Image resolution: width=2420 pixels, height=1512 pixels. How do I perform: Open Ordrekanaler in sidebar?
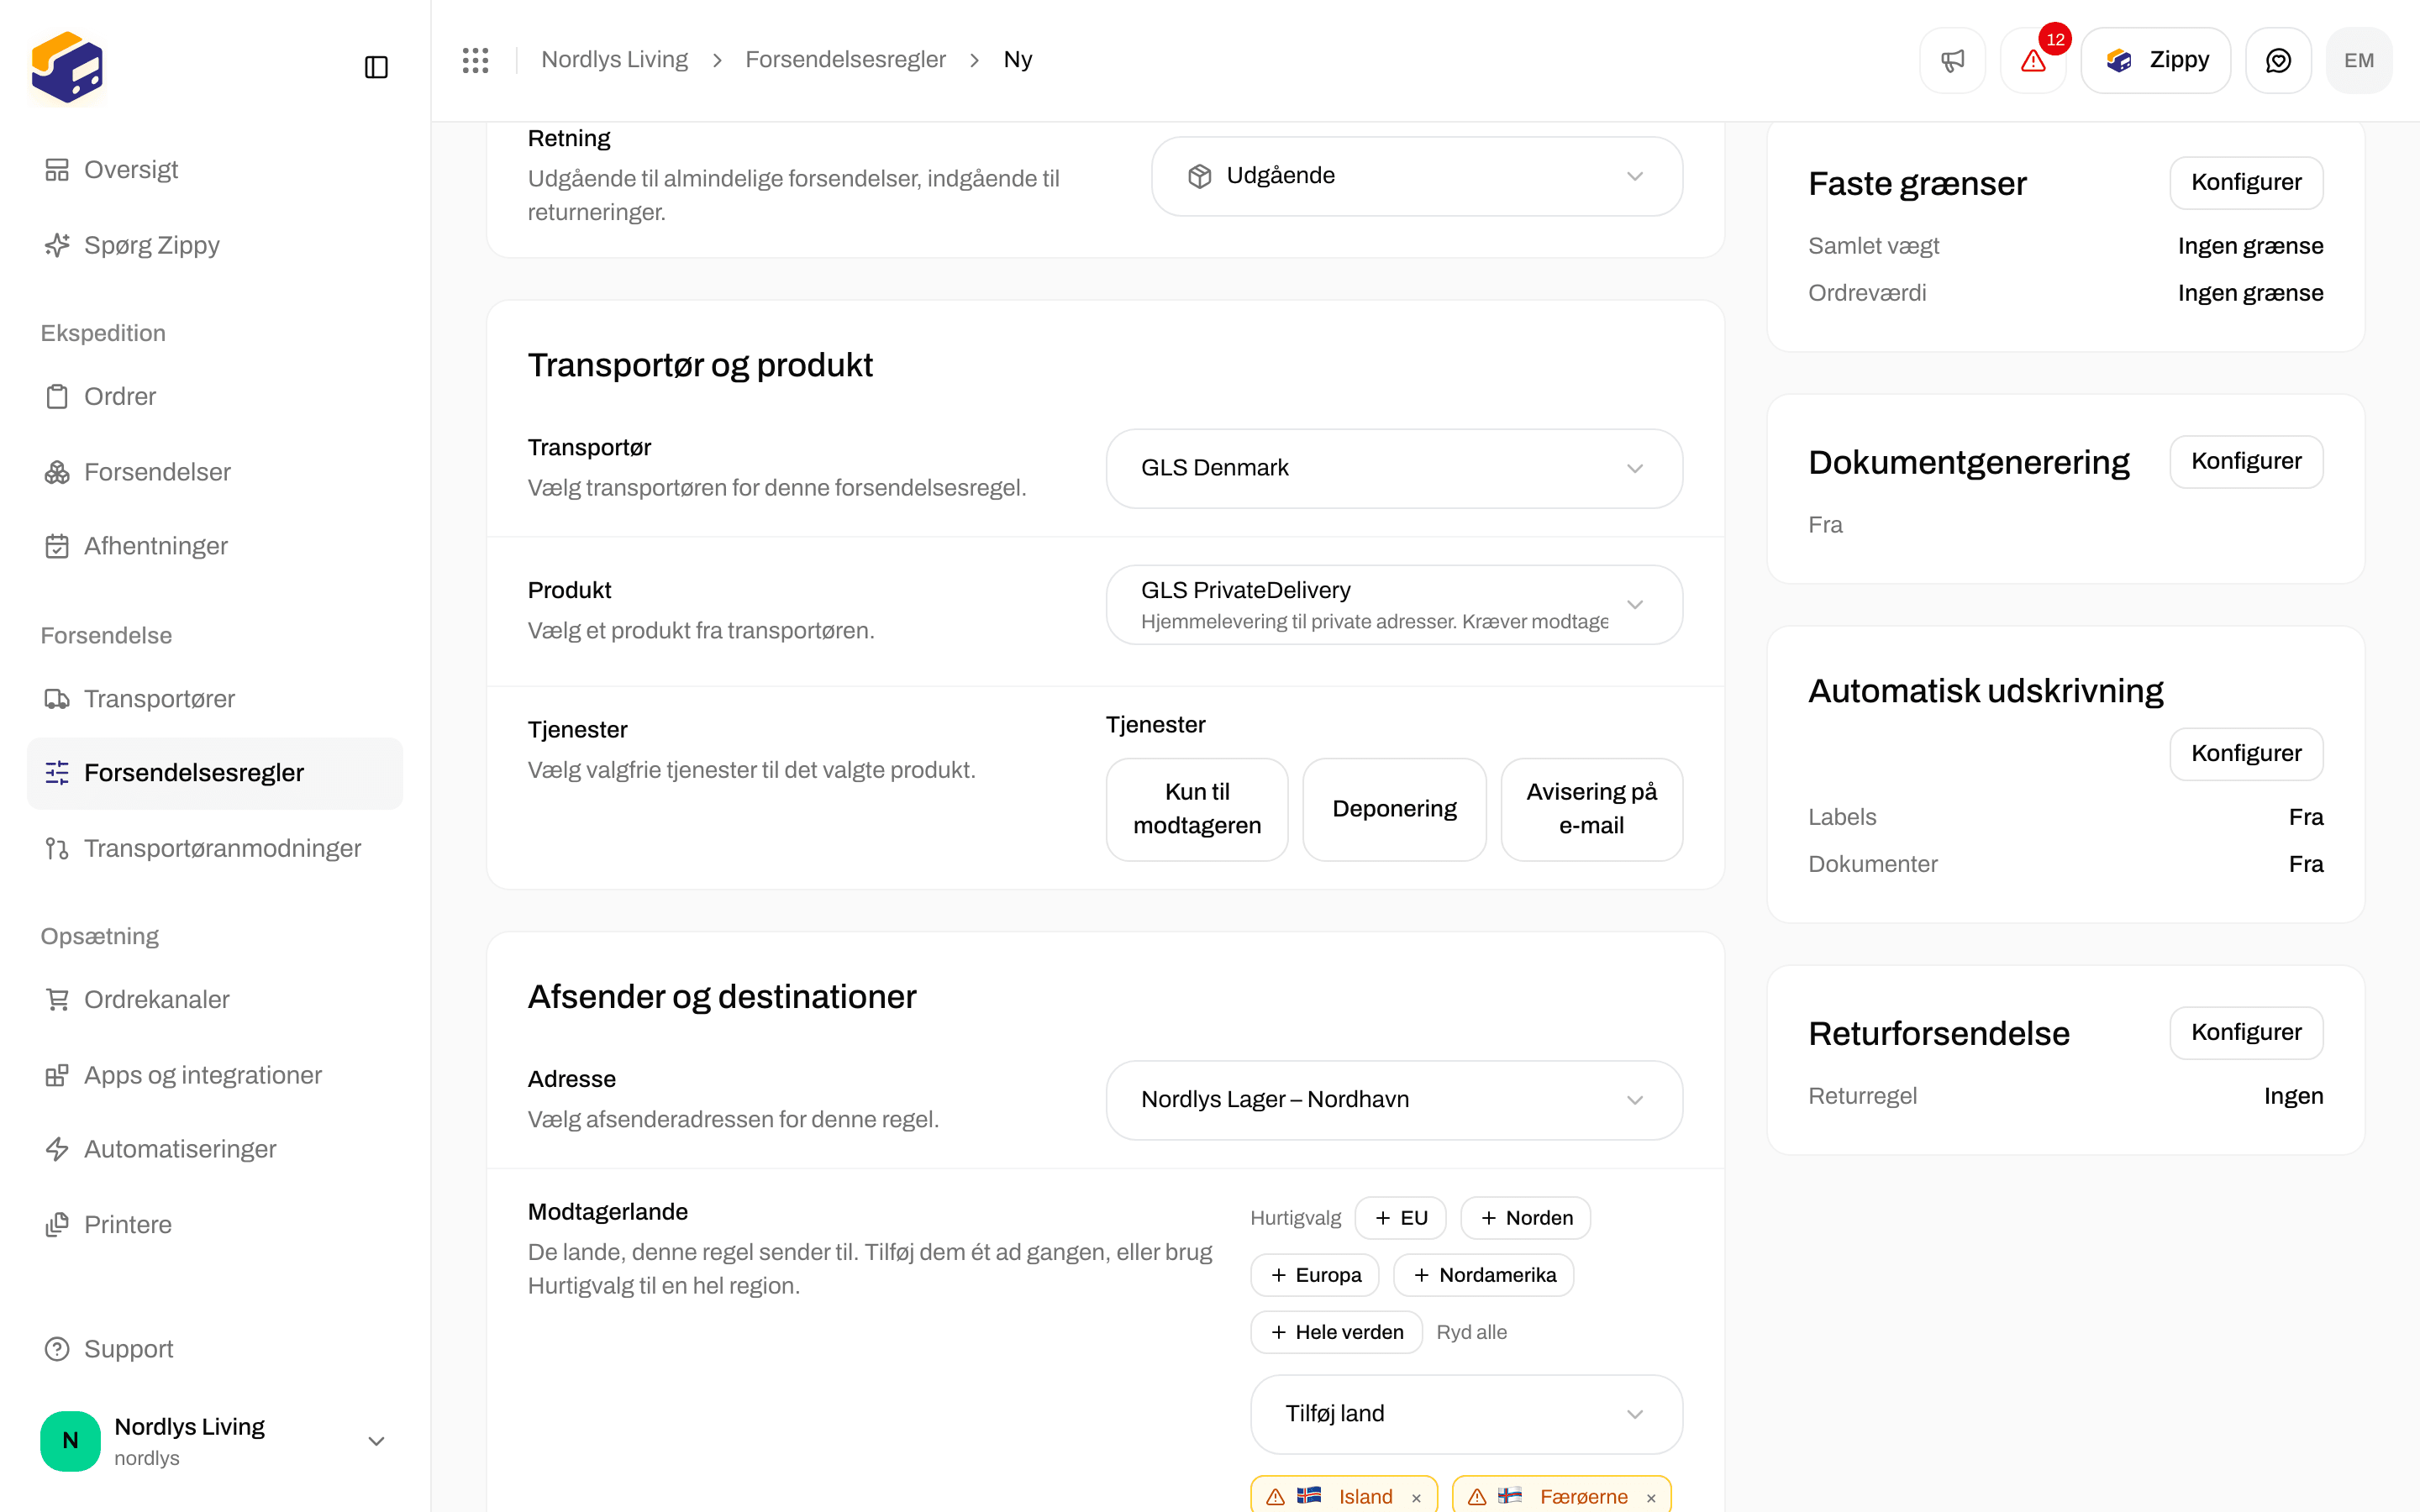[215, 999]
